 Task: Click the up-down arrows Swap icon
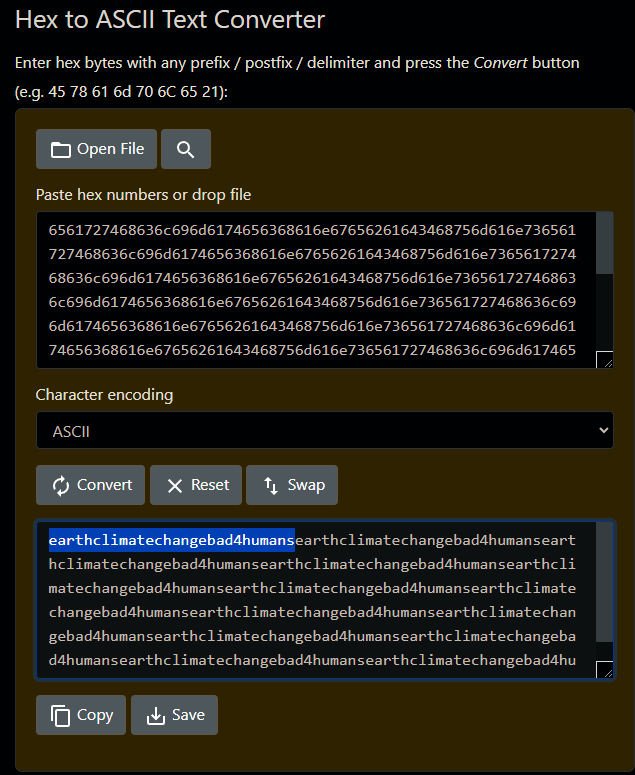click(271, 485)
